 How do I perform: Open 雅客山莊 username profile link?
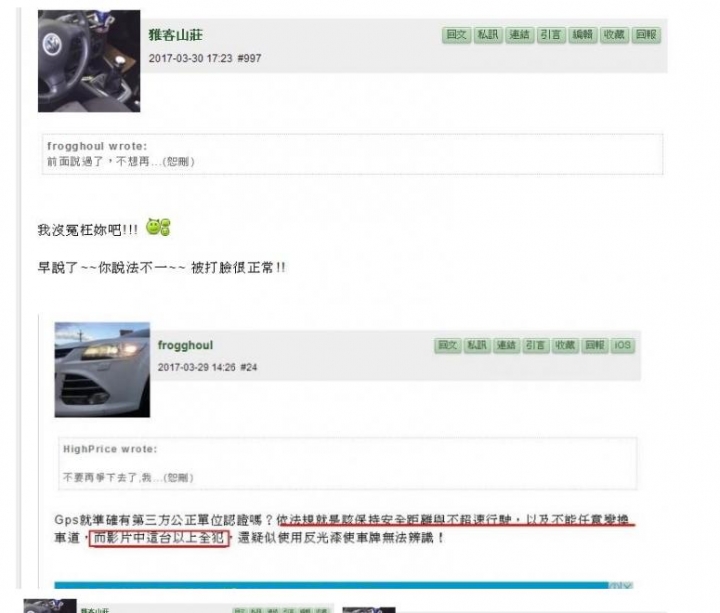(x=175, y=35)
